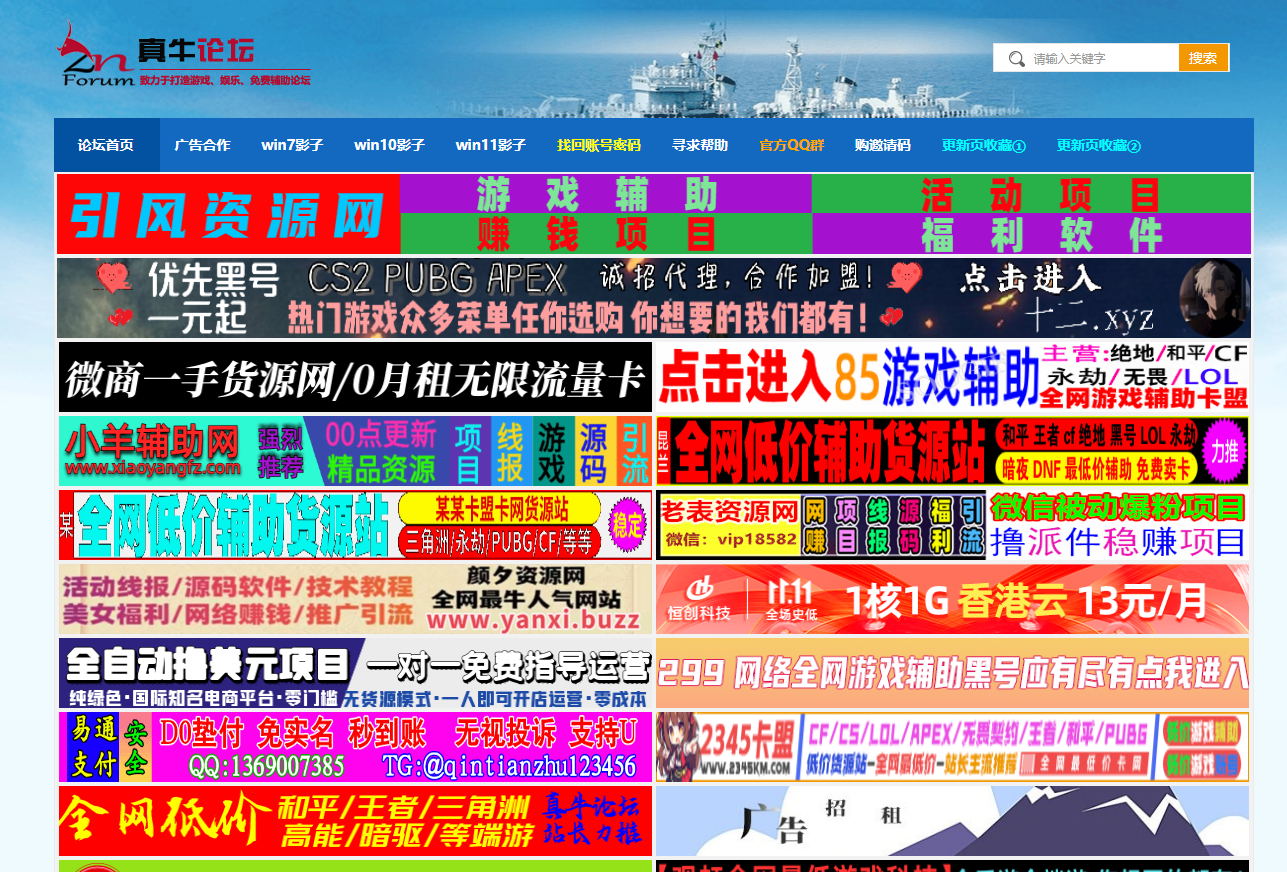Open 找回账号密码 link
The height and width of the screenshot is (872, 1287).
click(x=598, y=145)
